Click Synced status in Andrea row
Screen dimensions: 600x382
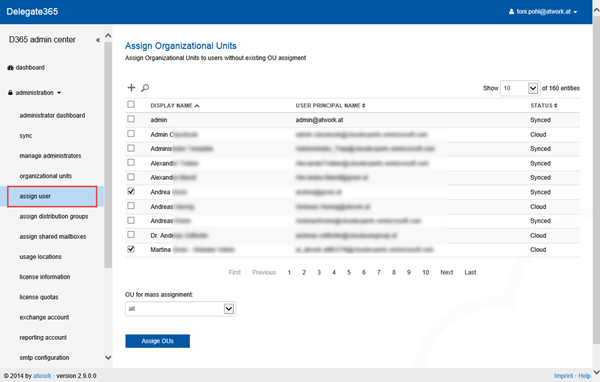(x=540, y=192)
